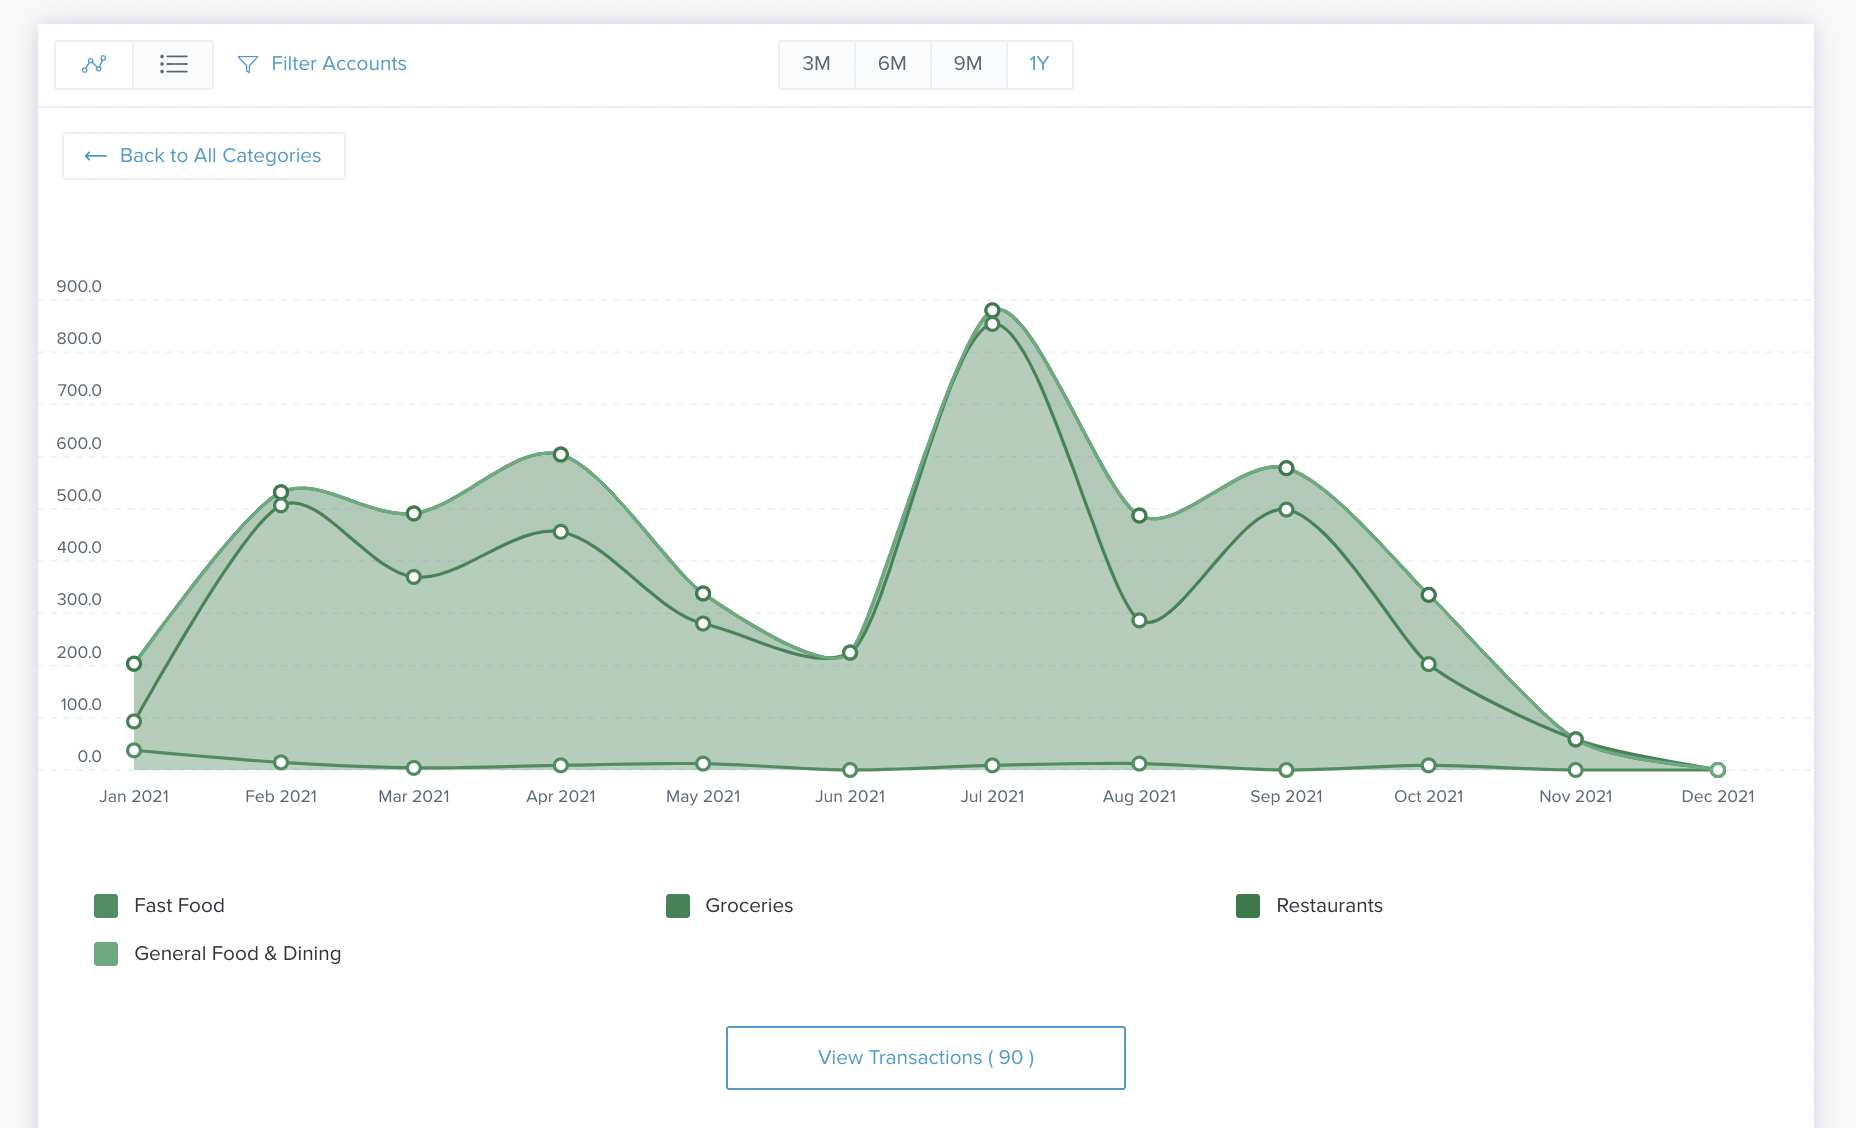Toggle the Fast Food legend item
1856x1128 pixels.
[x=179, y=905]
